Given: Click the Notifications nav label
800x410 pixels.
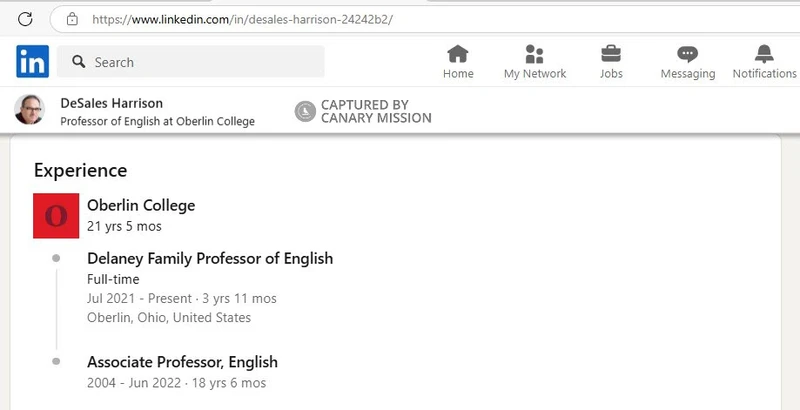Looking at the screenshot, I should [764, 73].
